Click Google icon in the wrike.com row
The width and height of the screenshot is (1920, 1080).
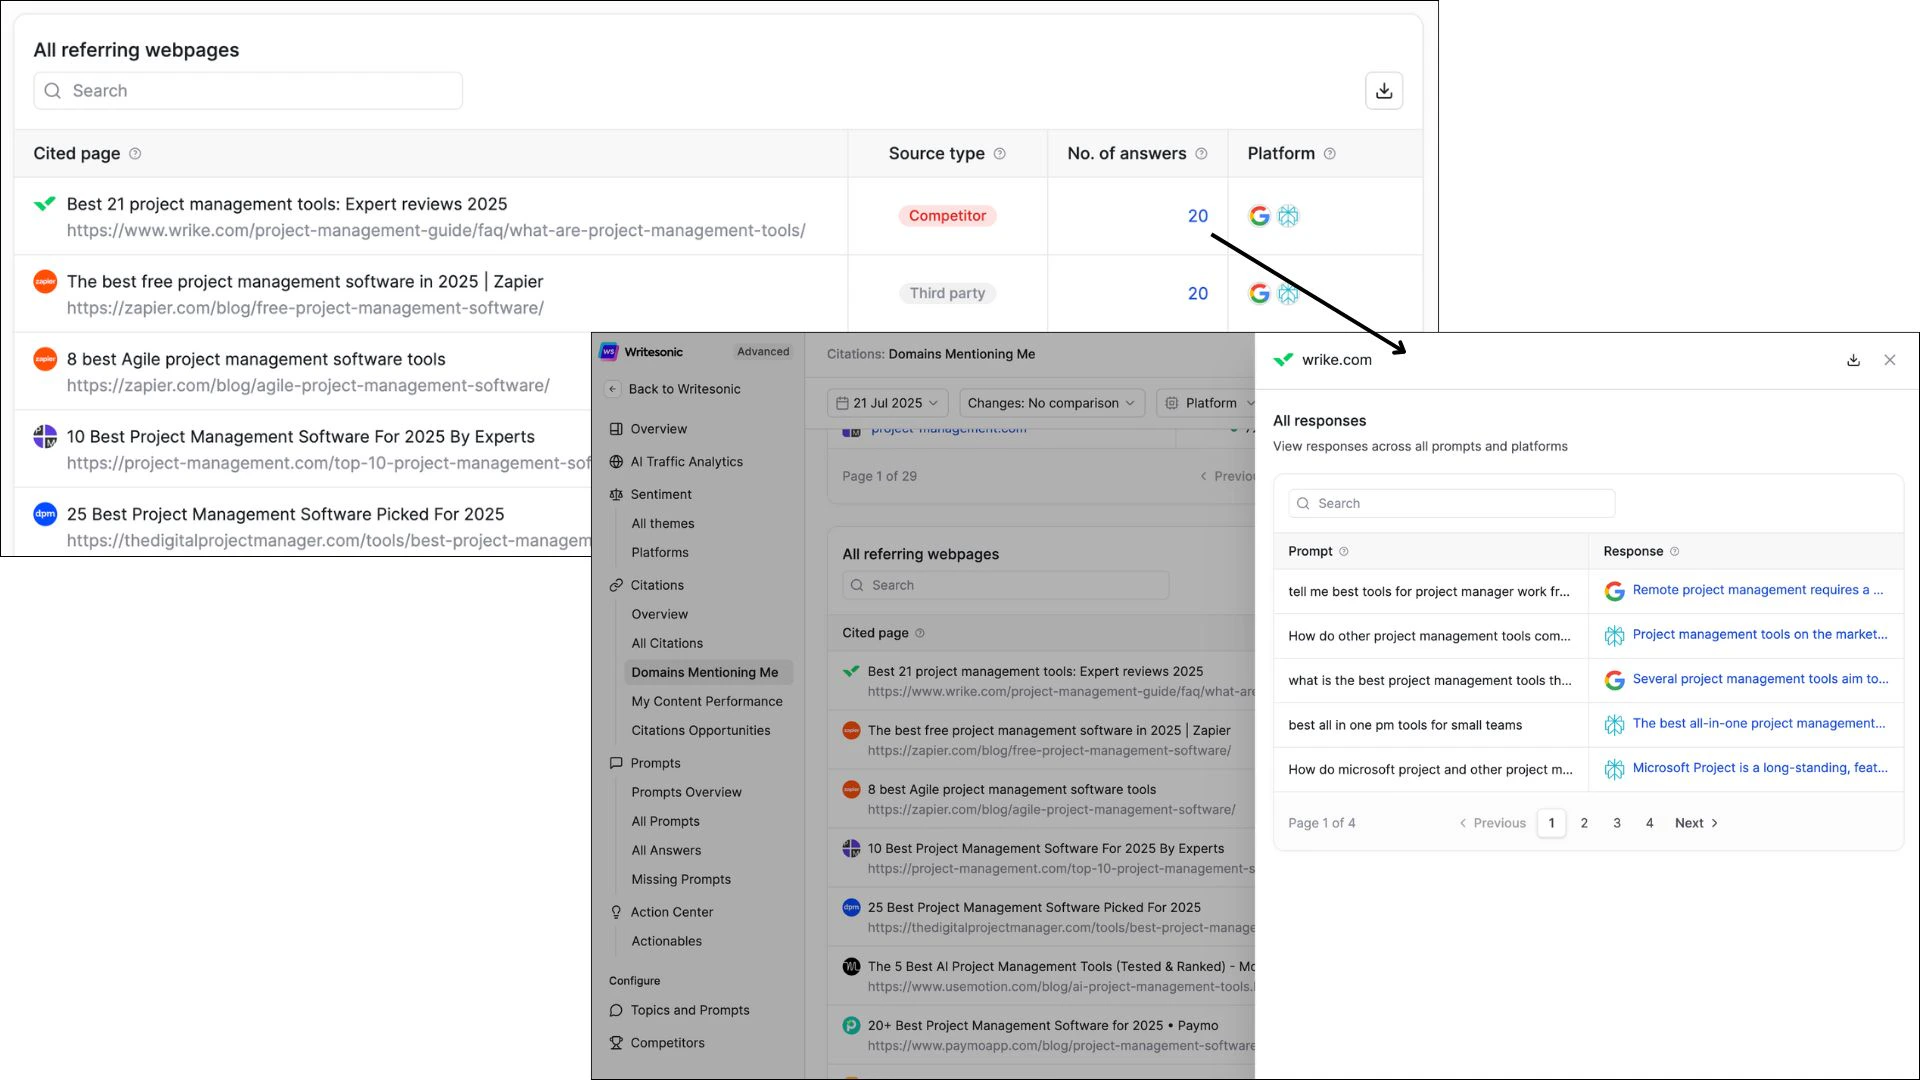coord(1259,216)
